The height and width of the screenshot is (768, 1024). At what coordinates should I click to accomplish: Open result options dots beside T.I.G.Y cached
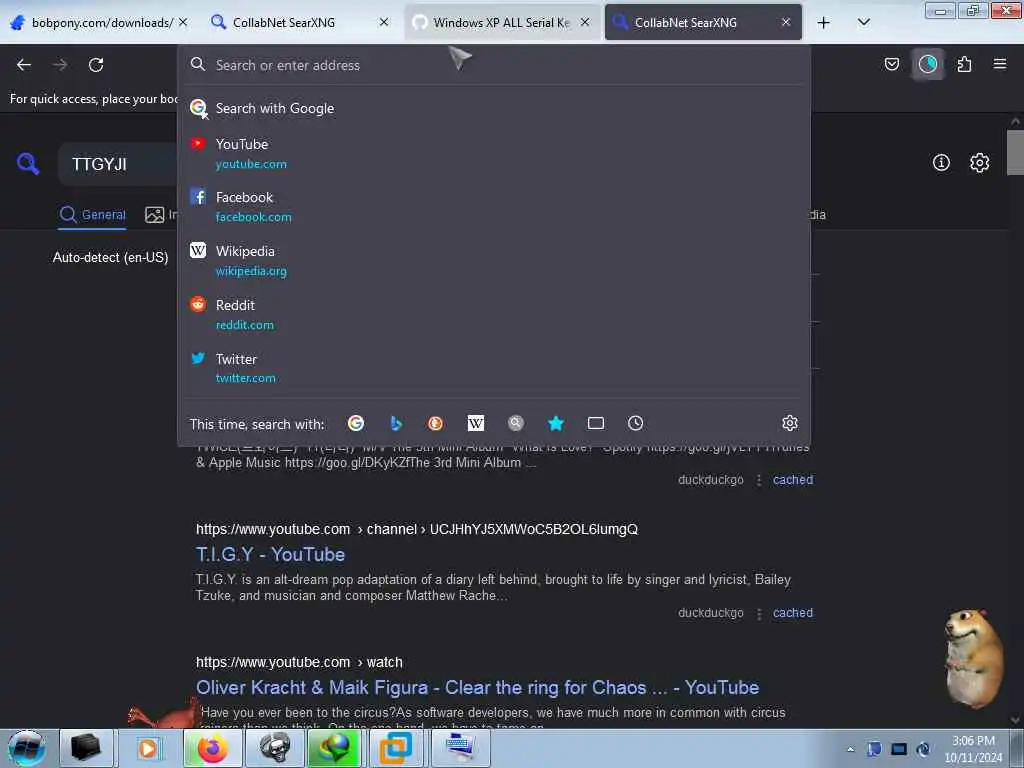click(759, 613)
